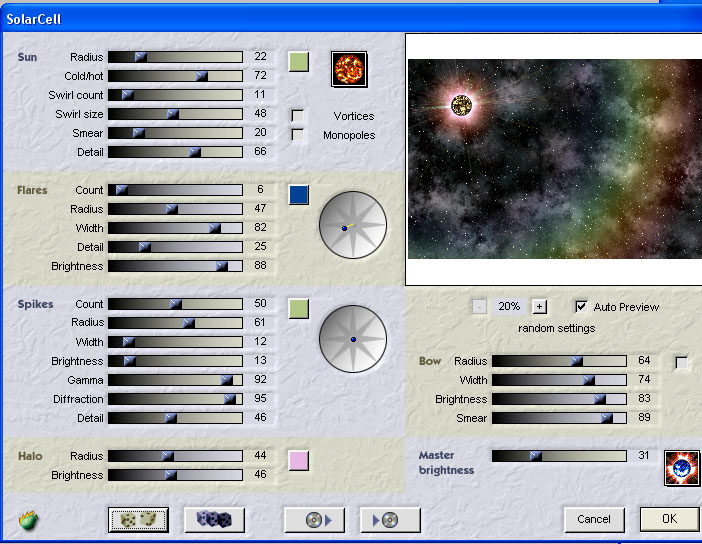Toggle the Bow checkbox
The width and height of the screenshot is (702, 544).
[x=682, y=363]
